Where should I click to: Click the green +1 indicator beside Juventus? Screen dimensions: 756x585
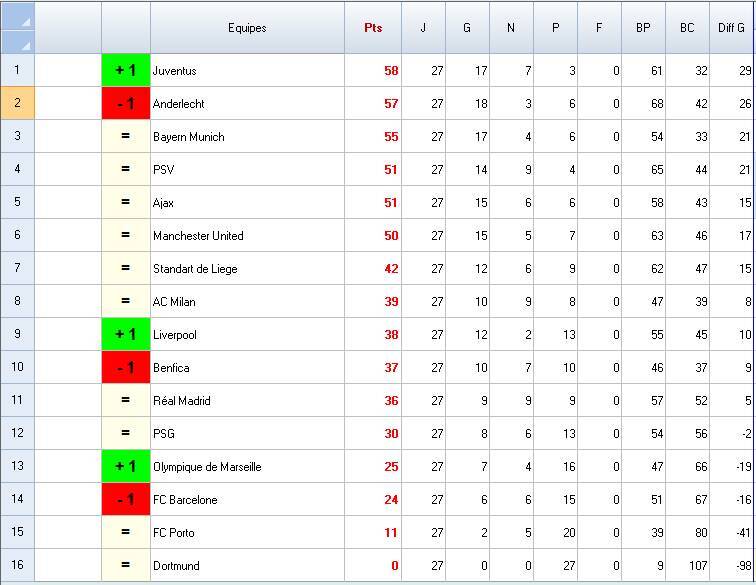pos(126,71)
